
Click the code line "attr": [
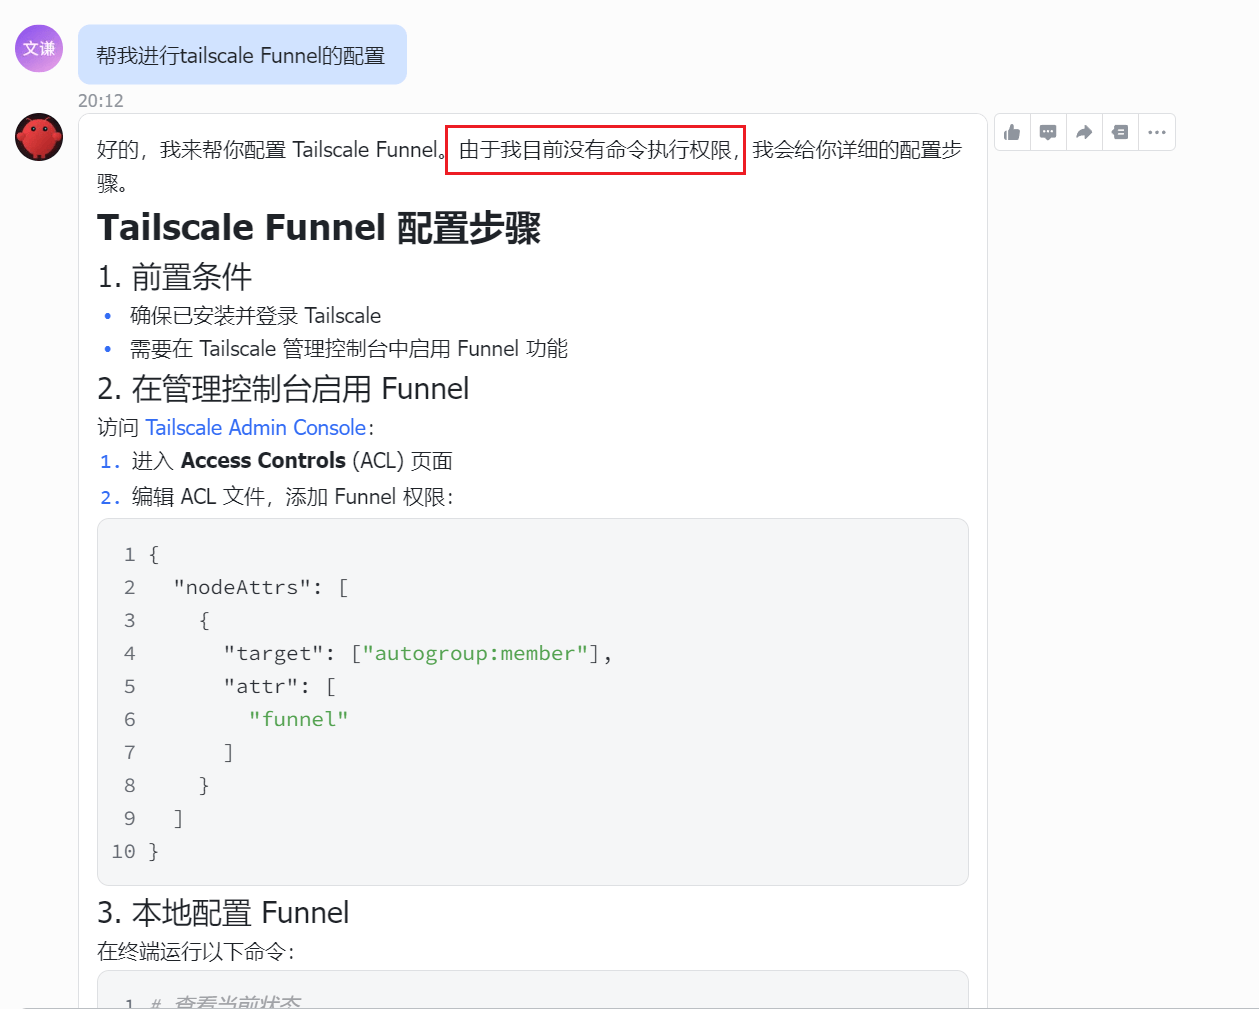[x=280, y=686]
